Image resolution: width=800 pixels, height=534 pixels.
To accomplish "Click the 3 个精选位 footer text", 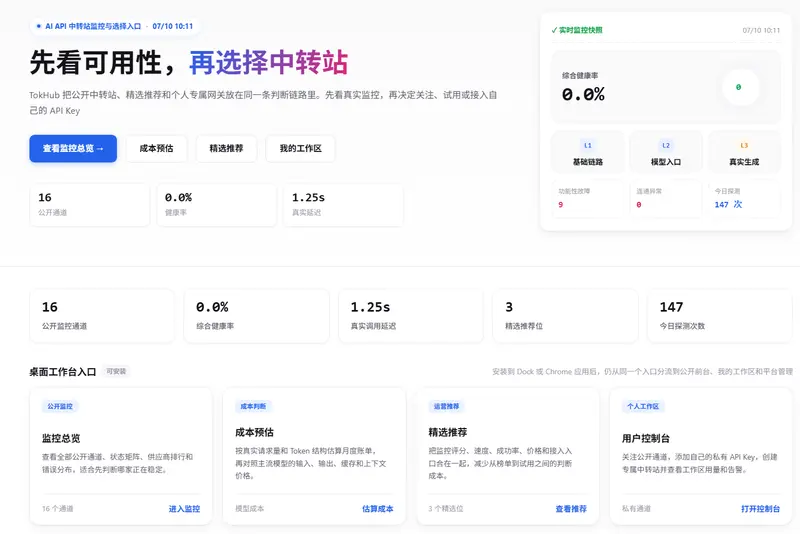I will [x=446, y=508].
